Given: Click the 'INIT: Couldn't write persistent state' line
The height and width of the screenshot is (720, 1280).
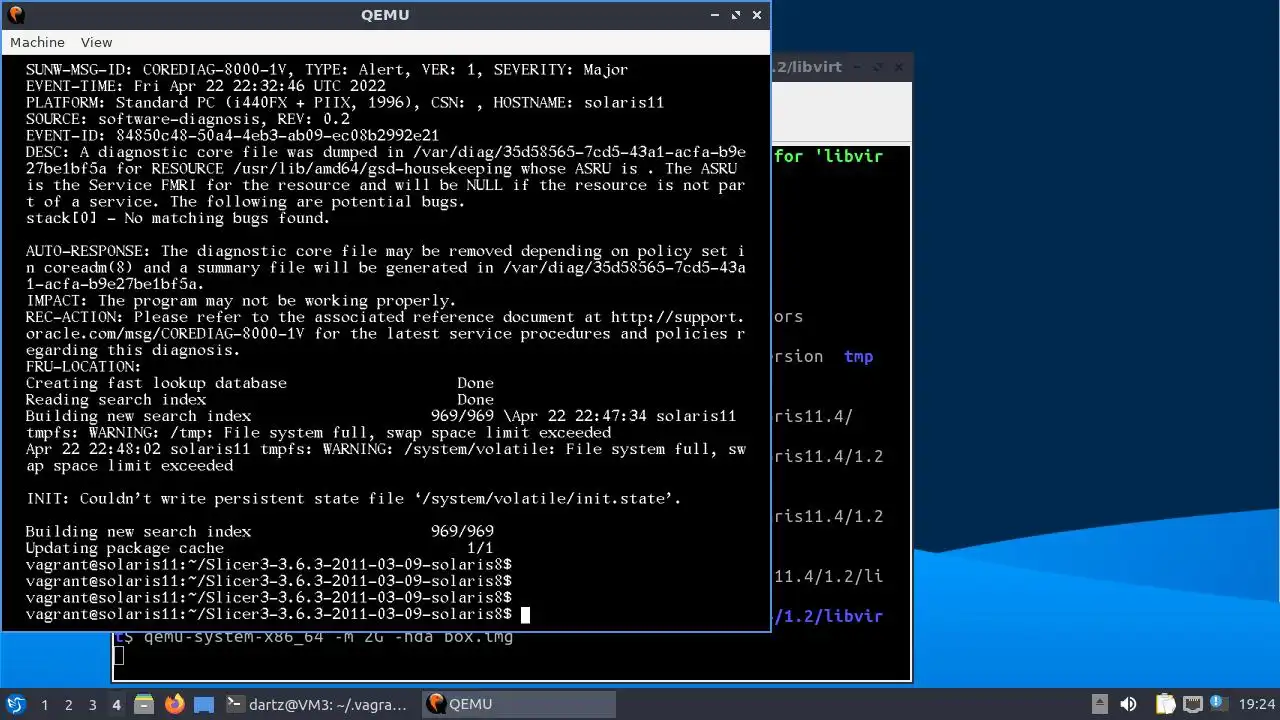Looking at the screenshot, I should (x=353, y=499).
